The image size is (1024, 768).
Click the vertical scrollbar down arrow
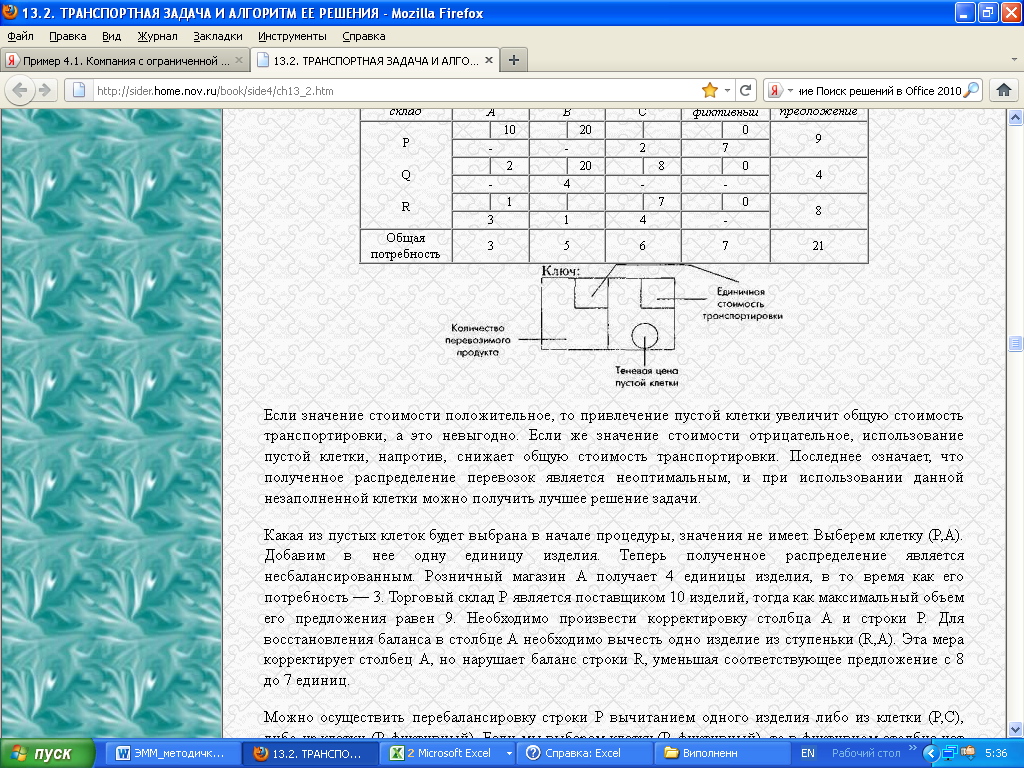(1016, 729)
